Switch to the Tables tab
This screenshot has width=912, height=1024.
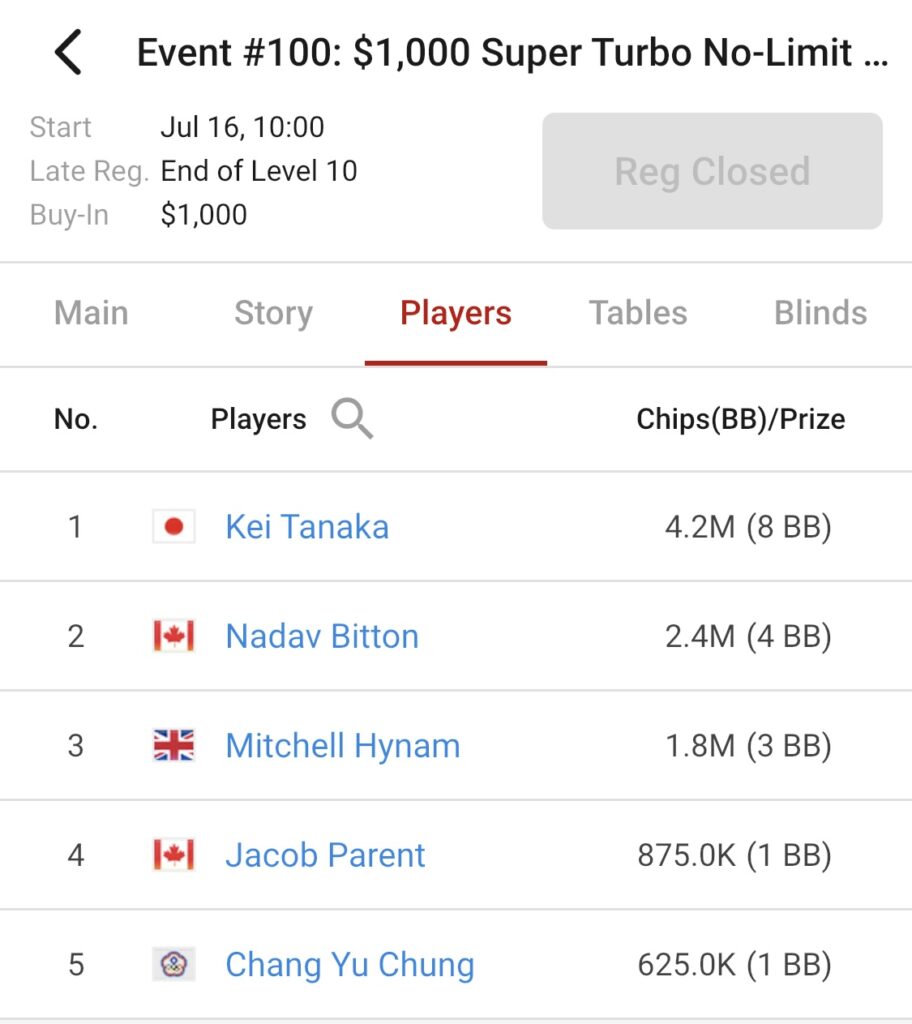pos(638,313)
